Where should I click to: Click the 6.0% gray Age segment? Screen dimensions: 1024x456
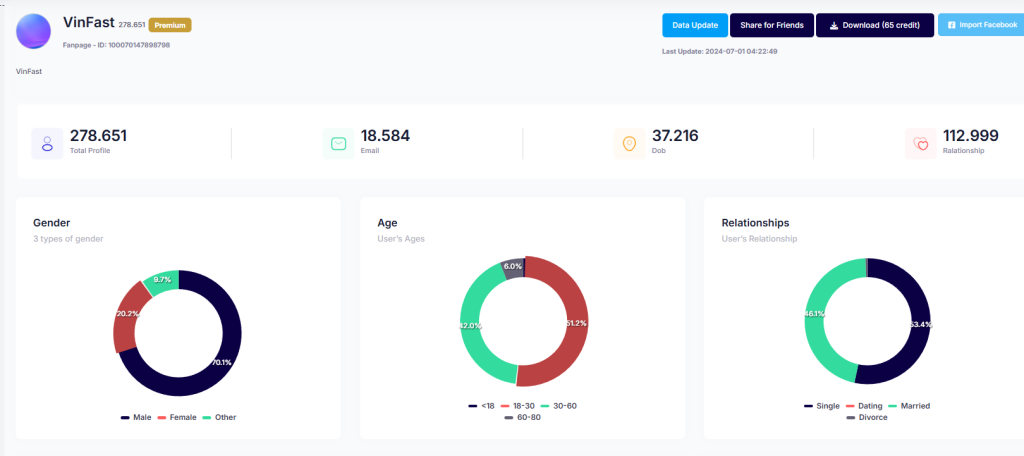(x=513, y=268)
